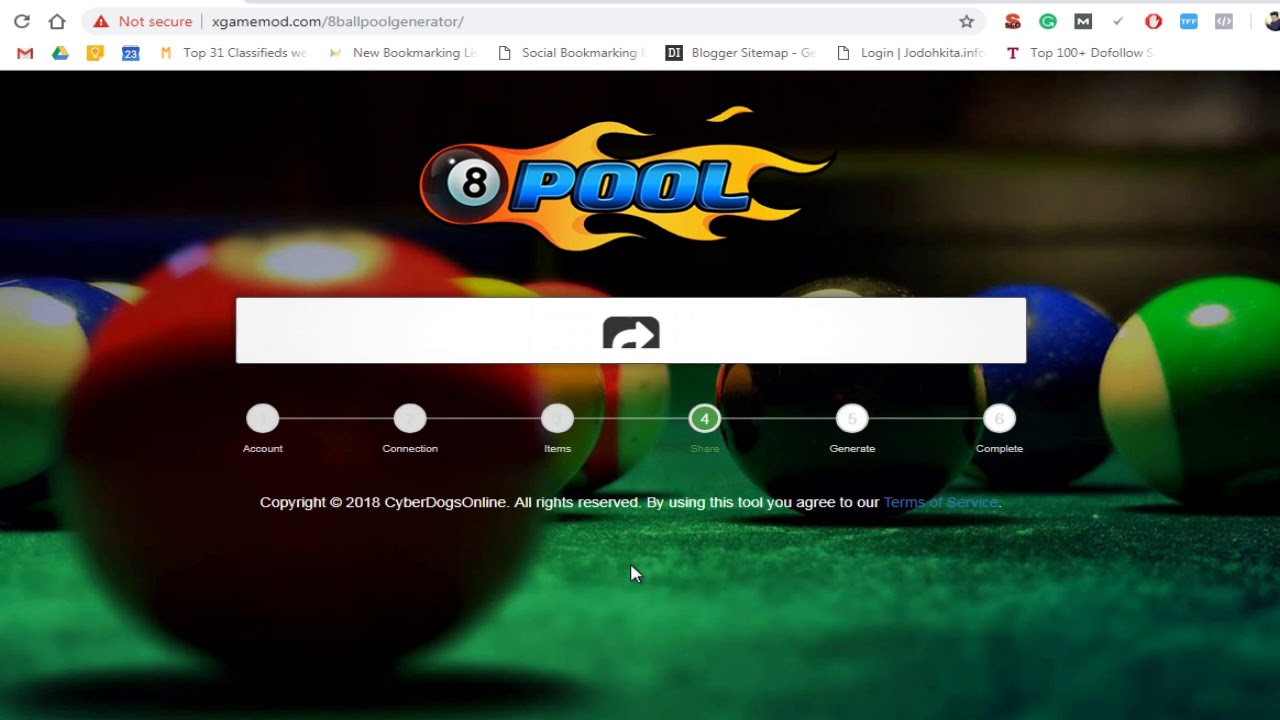This screenshot has width=1280, height=720.
Task: Open the Google Keep yellow bookmark icon
Action: pyautogui.click(x=95, y=53)
